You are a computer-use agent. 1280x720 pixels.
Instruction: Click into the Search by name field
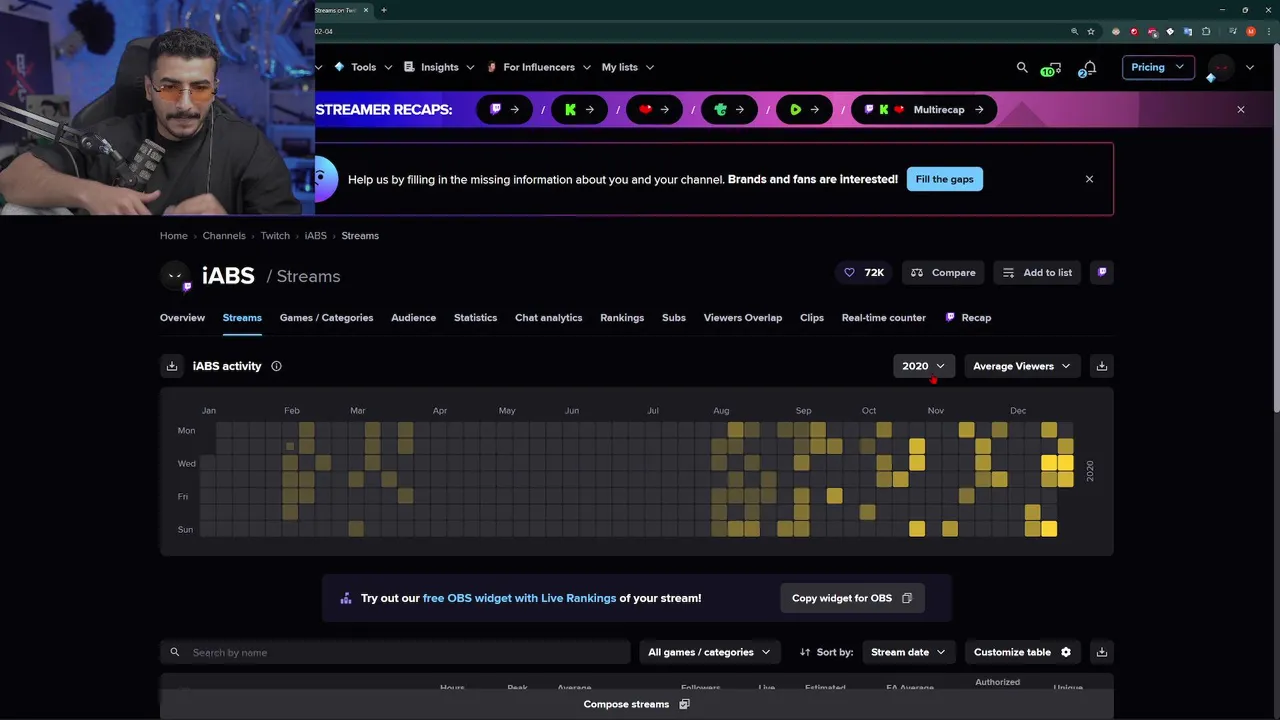click(x=395, y=652)
